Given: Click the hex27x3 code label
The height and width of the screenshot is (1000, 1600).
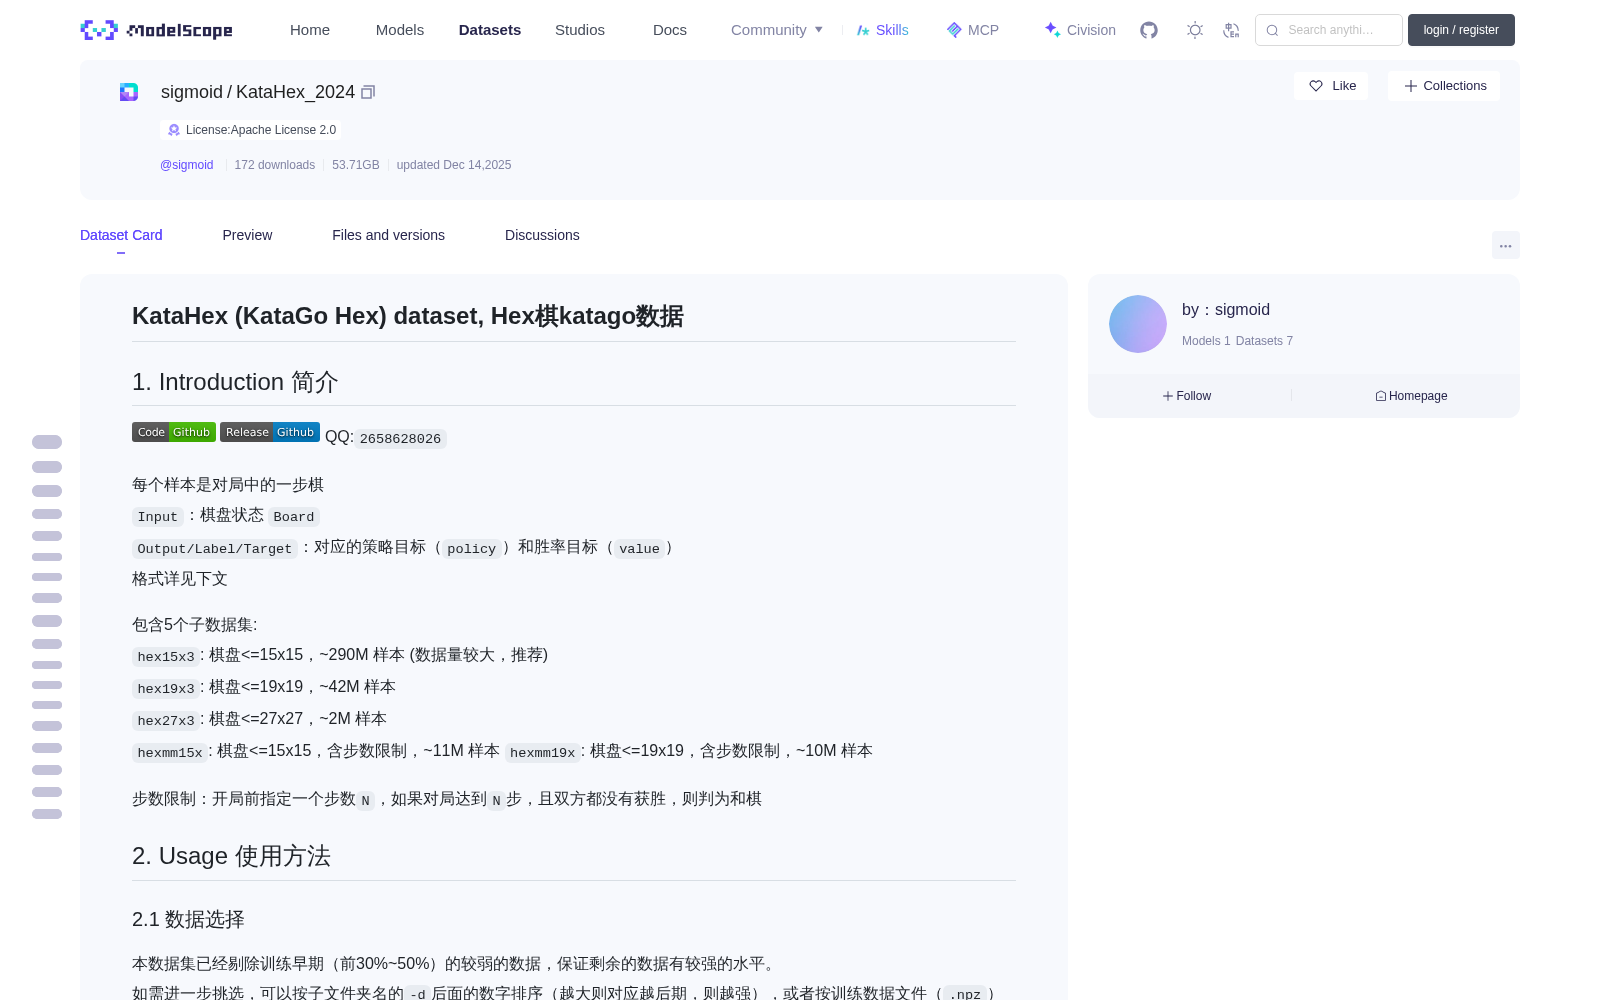Looking at the screenshot, I should click(x=166, y=721).
